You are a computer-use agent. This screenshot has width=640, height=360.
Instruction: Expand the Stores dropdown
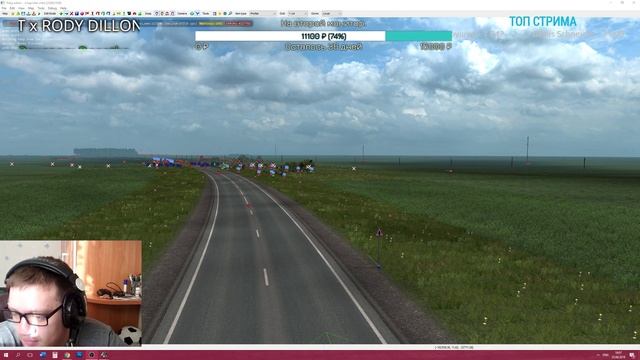click(x=332, y=13)
